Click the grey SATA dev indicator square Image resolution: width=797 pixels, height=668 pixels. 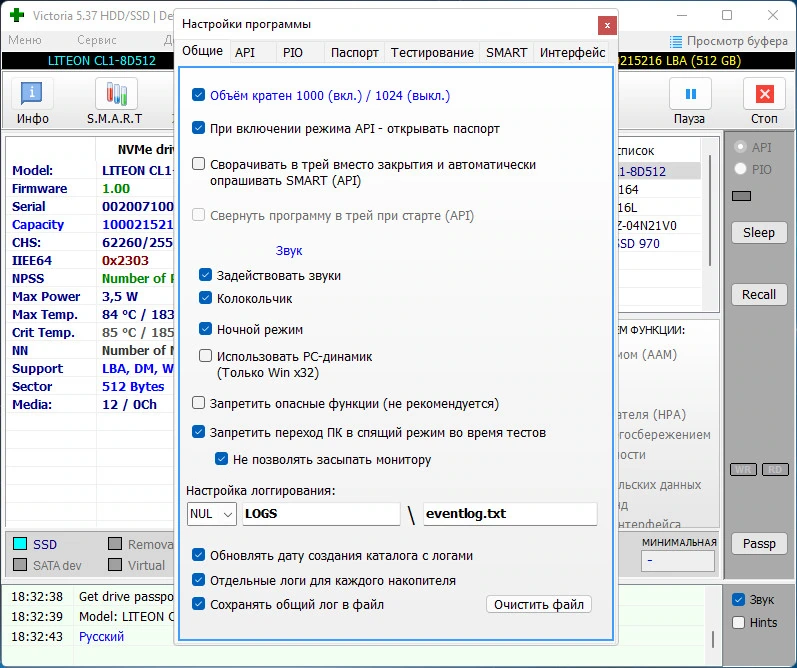coord(20,564)
